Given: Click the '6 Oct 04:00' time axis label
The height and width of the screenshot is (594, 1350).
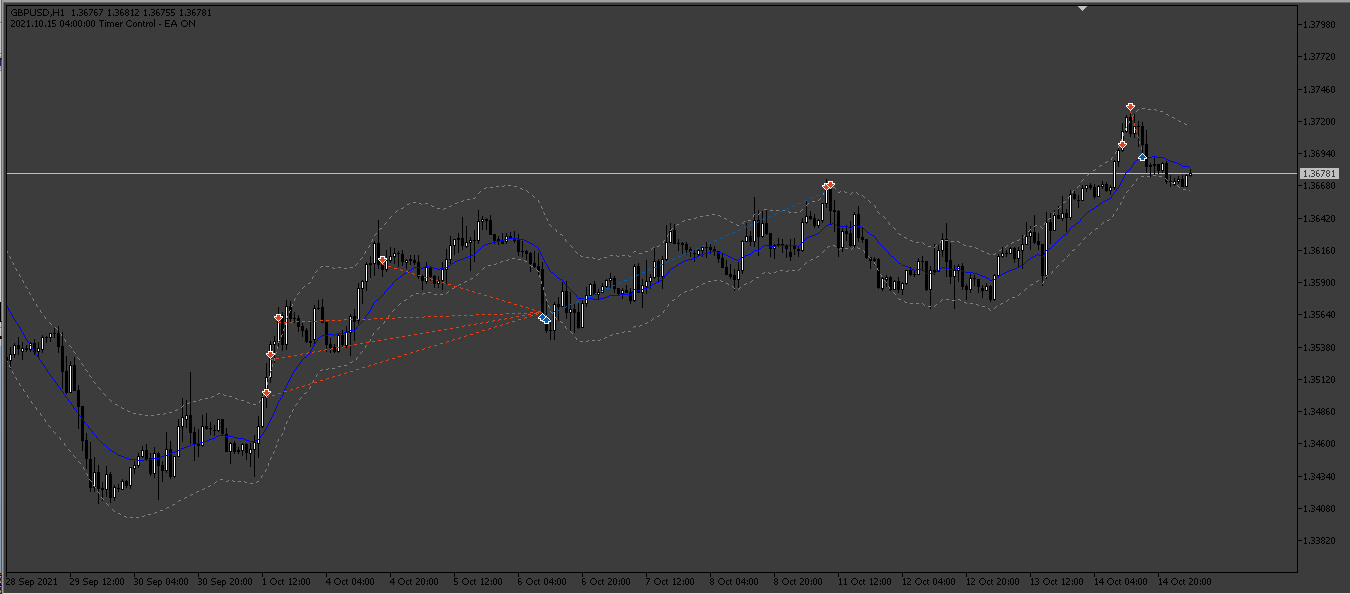Looking at the screenshot, I should 543,581.
